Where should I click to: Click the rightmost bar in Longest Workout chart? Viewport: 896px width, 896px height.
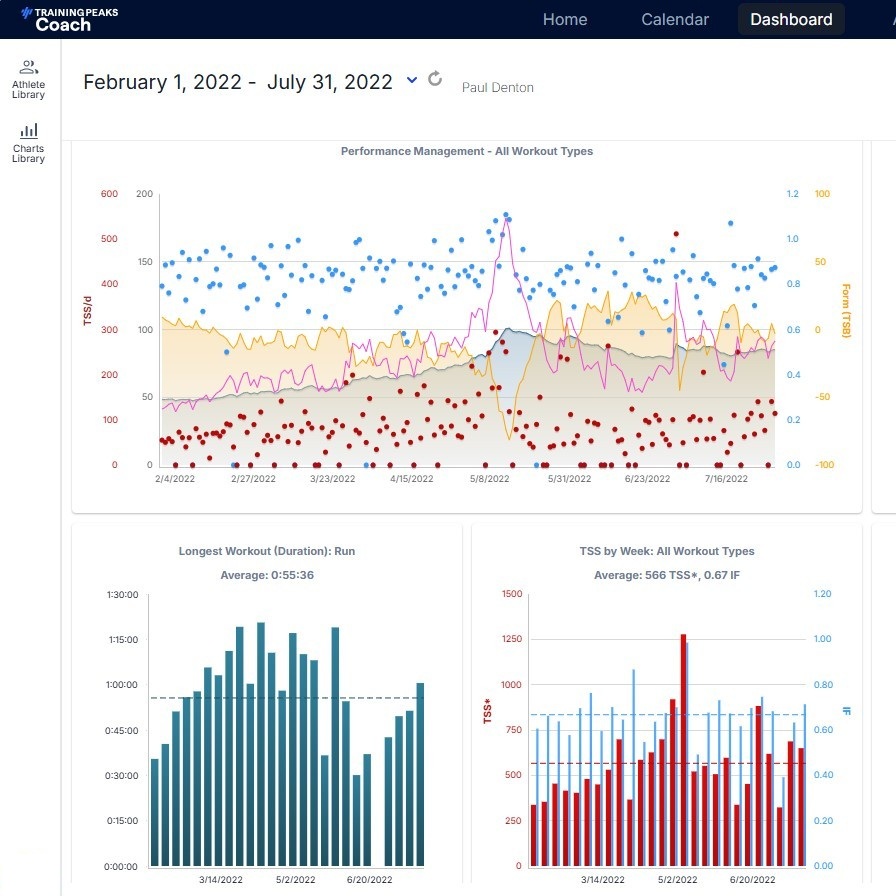pos(420,774)
